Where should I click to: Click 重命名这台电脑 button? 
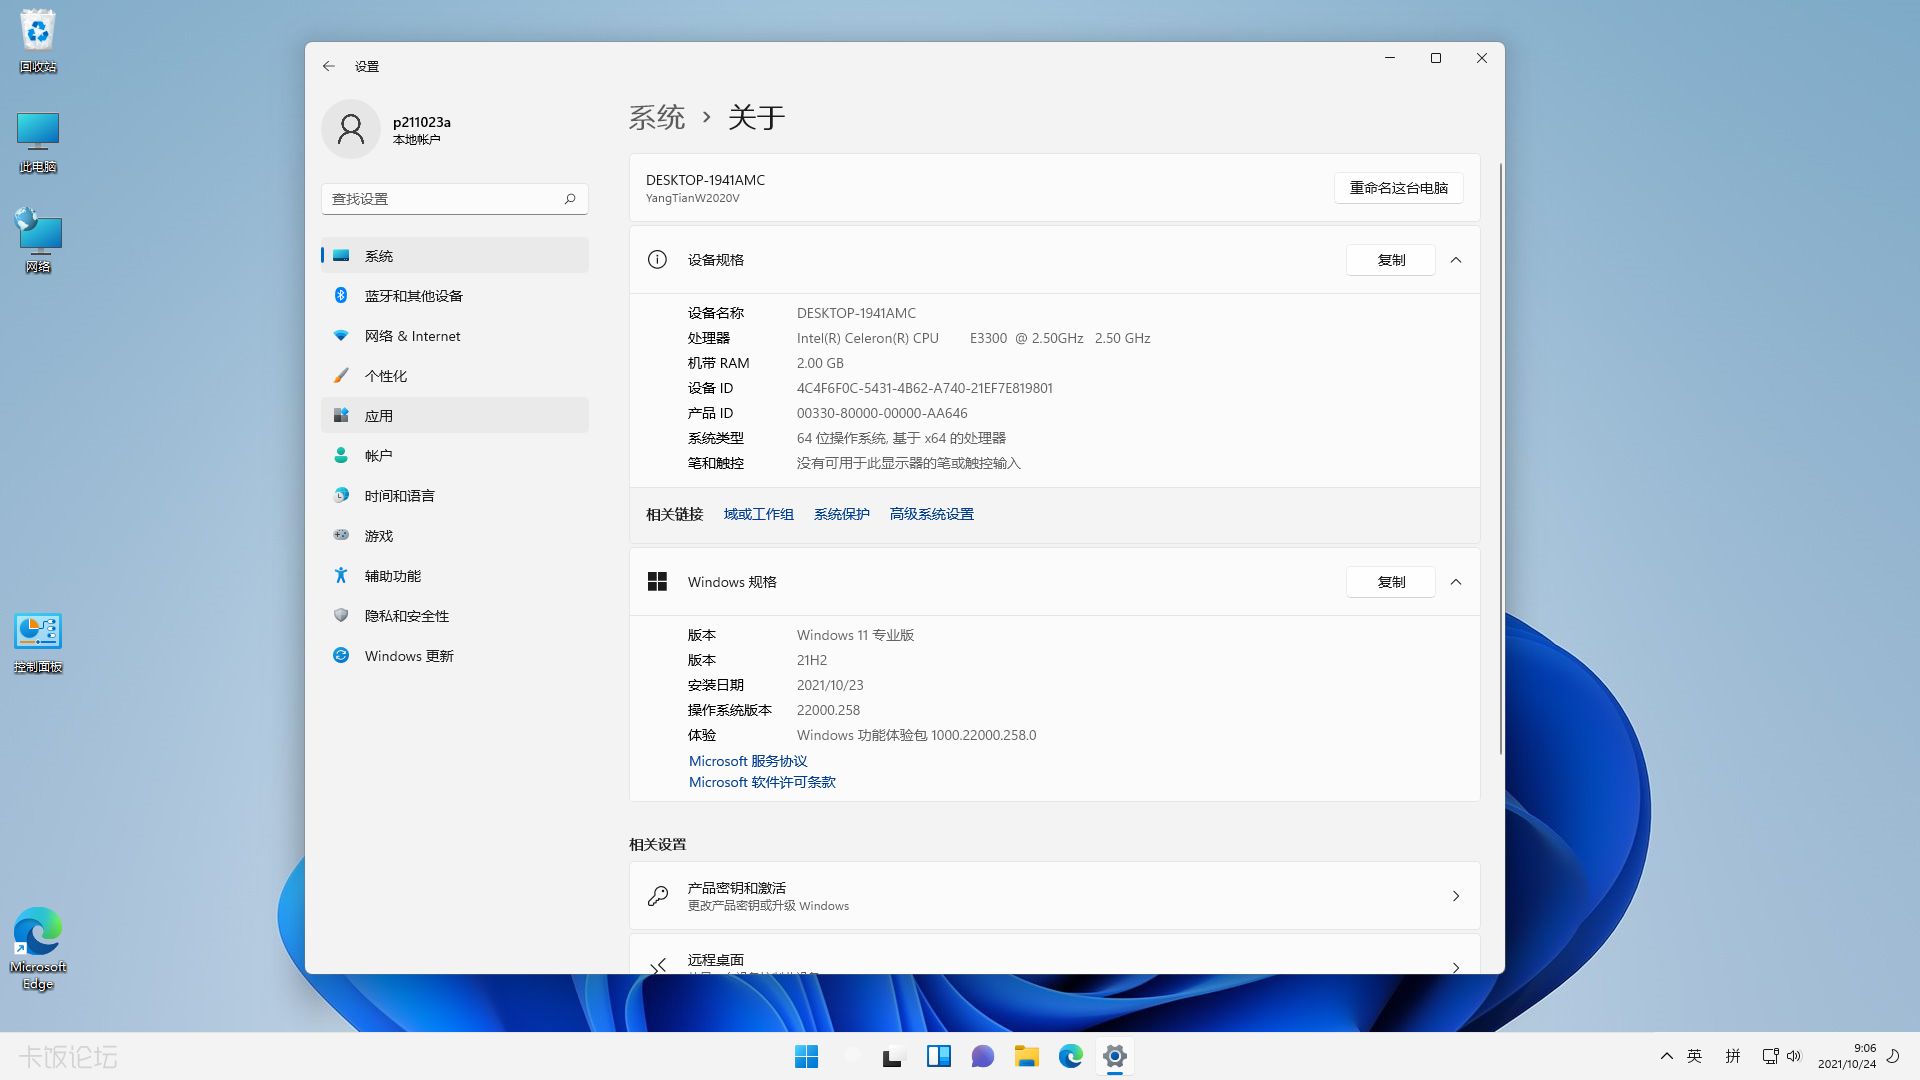1398,188
